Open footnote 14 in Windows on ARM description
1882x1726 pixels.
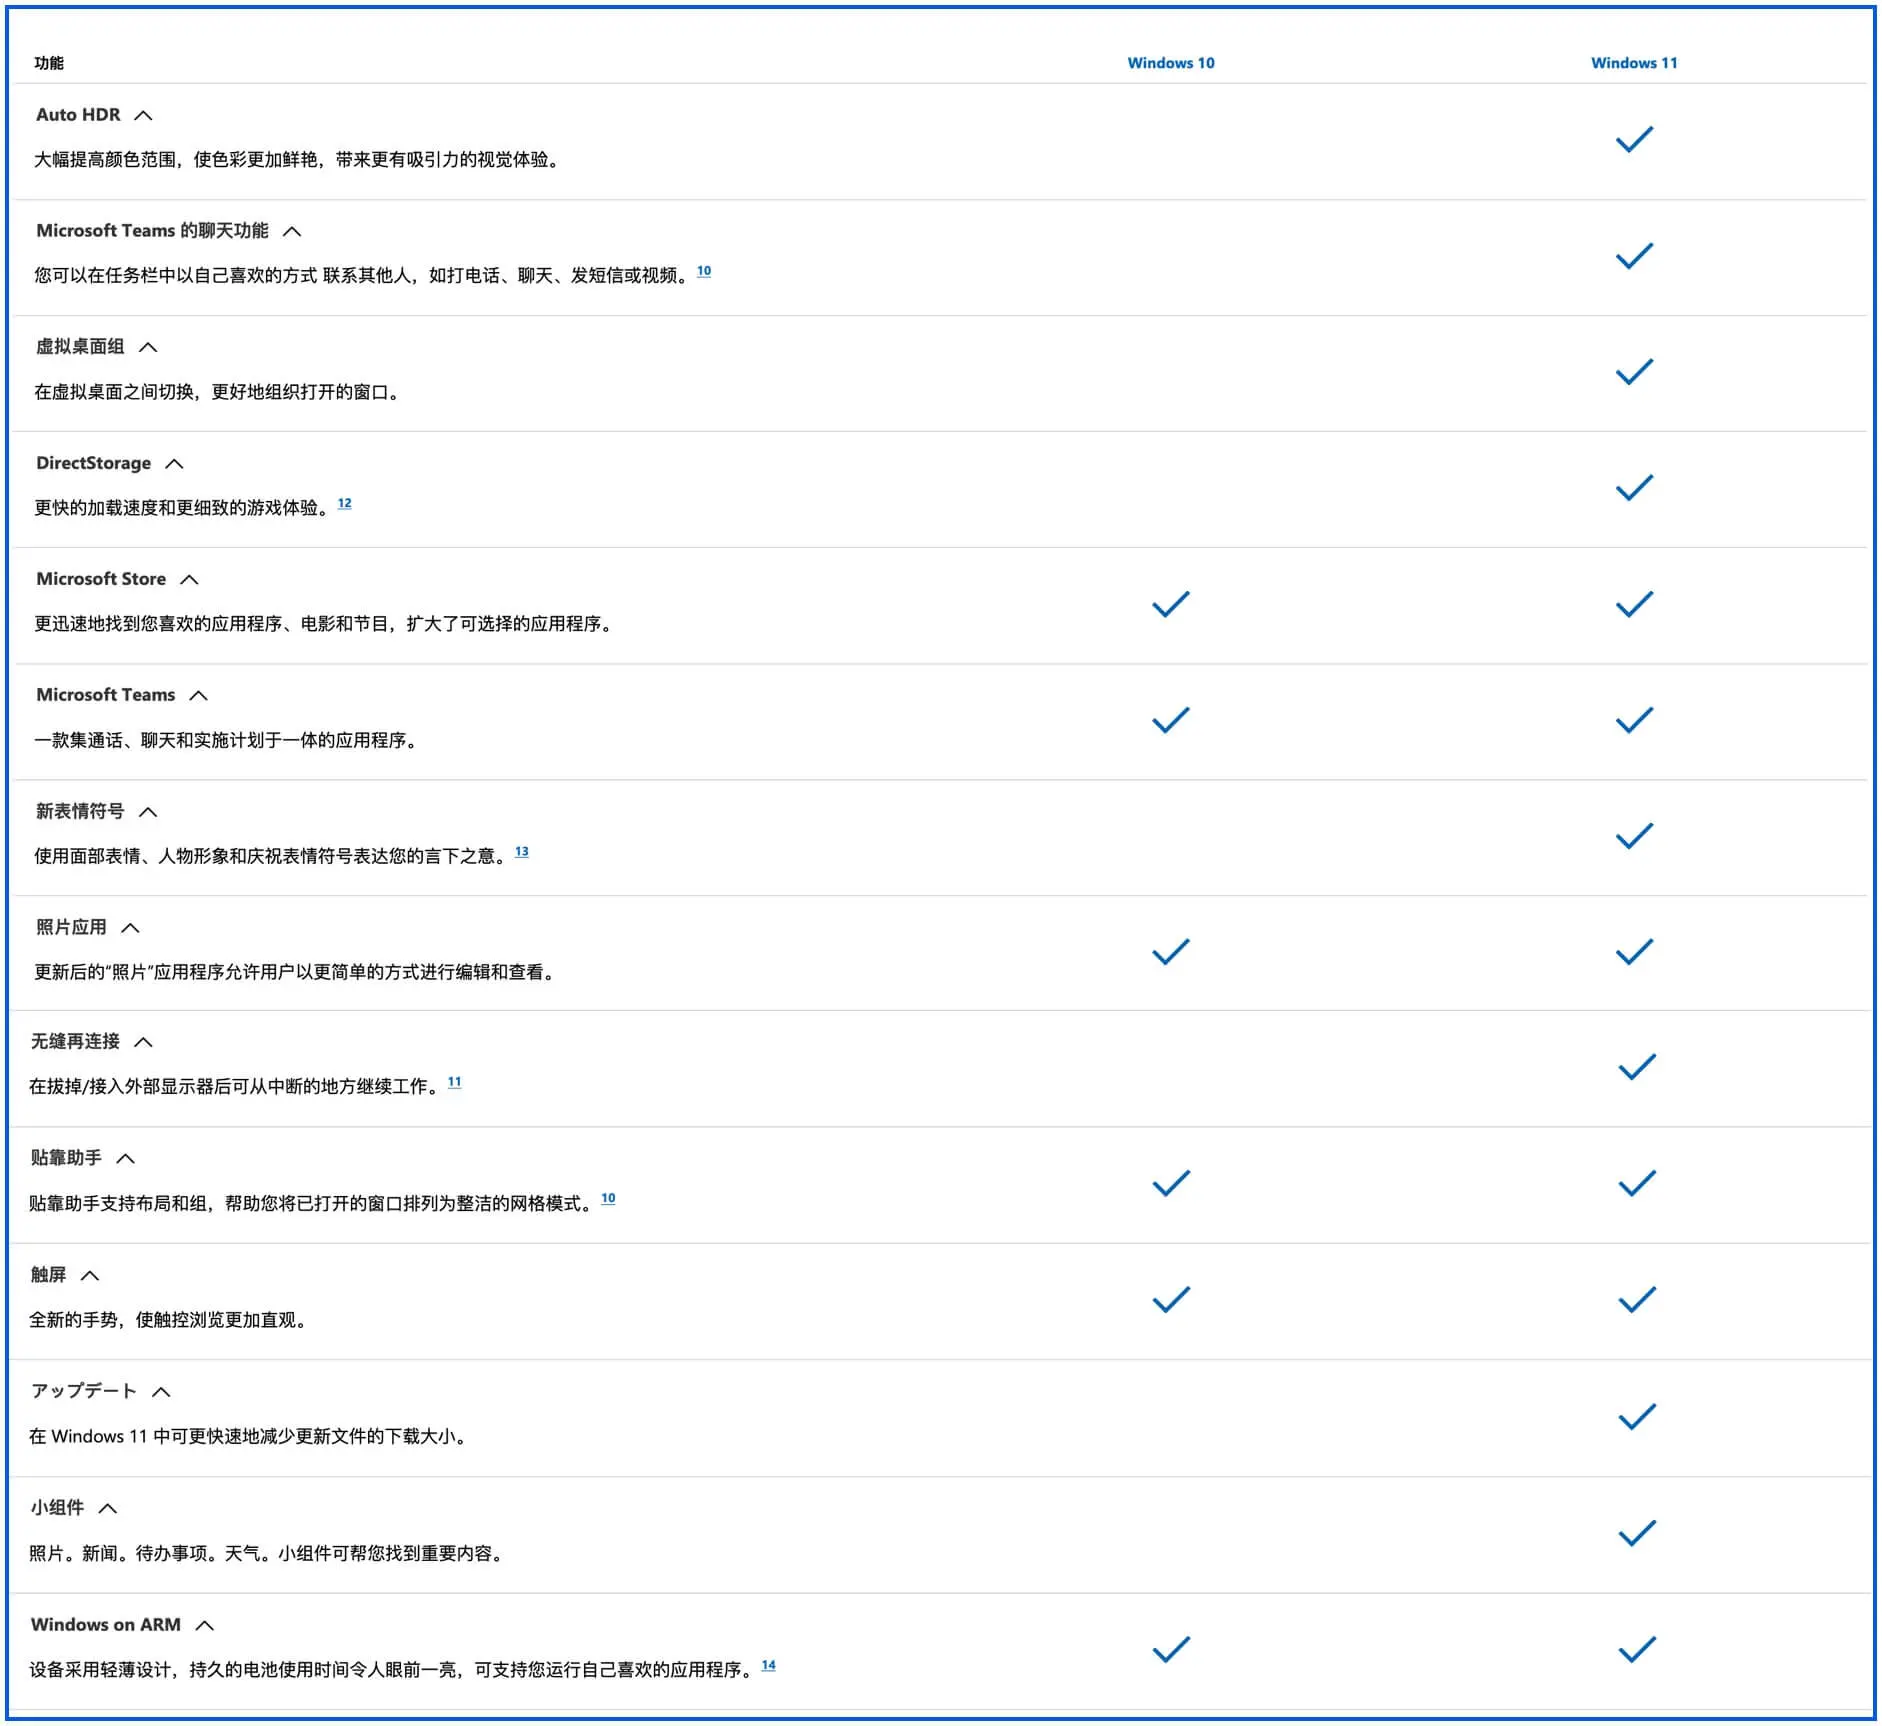768,1665
